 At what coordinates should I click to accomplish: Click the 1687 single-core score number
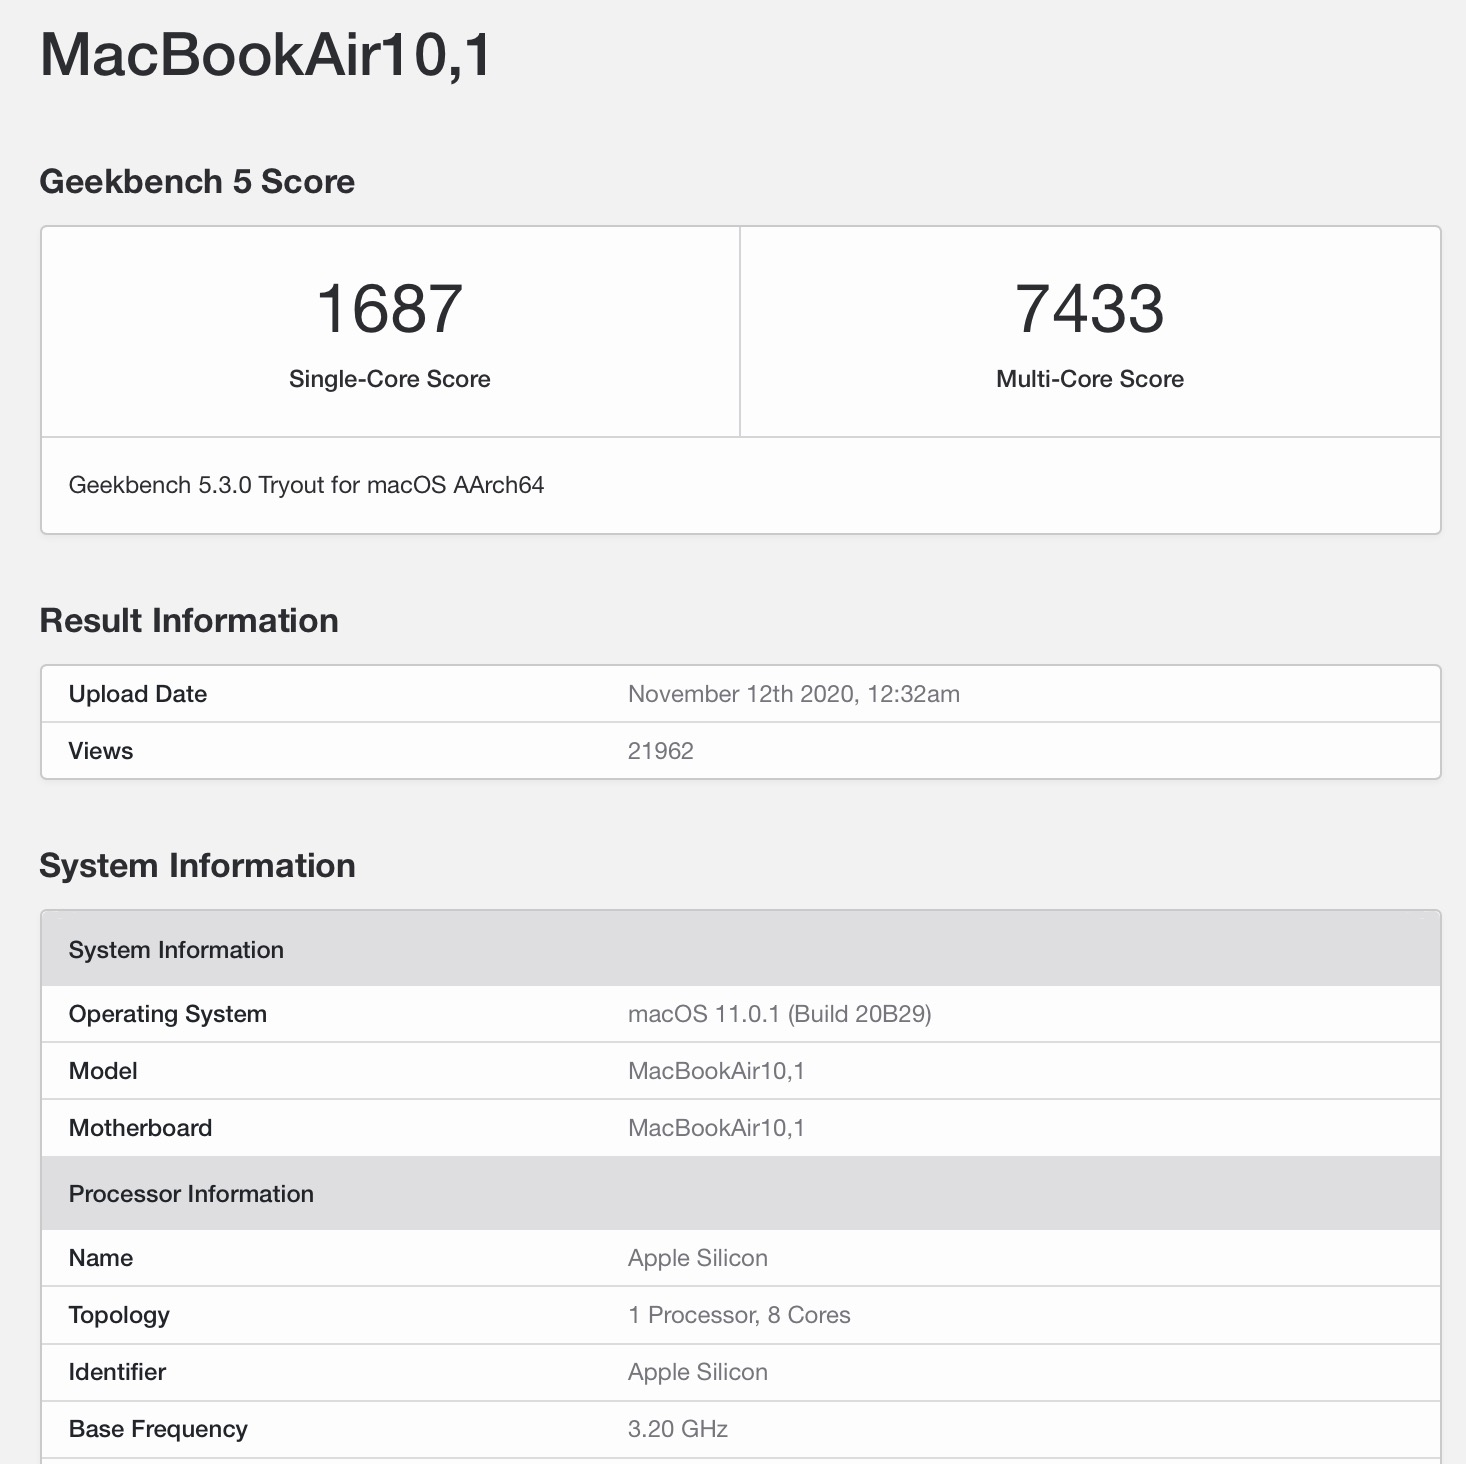pos(389,308)
